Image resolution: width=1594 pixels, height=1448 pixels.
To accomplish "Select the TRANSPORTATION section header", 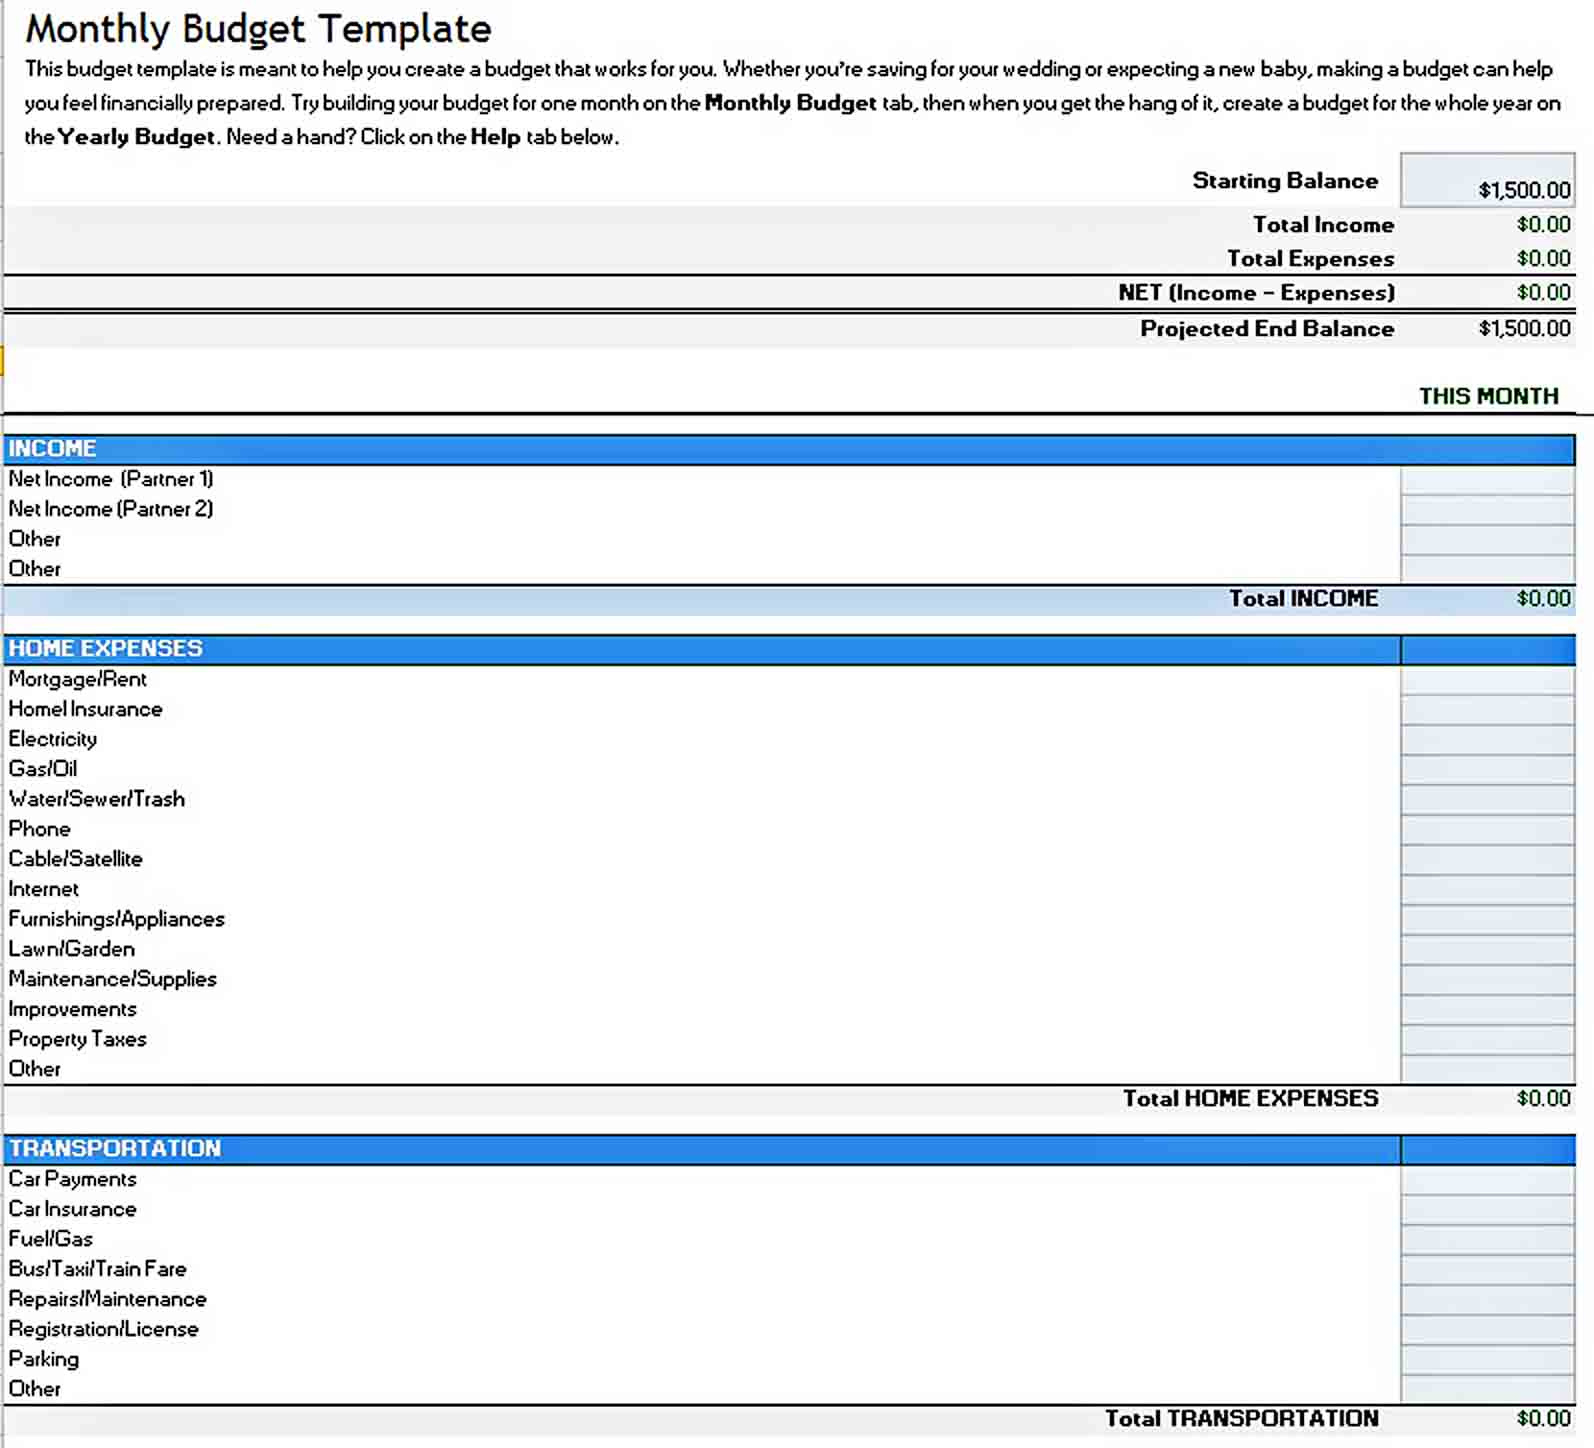I will (x=789, y=1149).
